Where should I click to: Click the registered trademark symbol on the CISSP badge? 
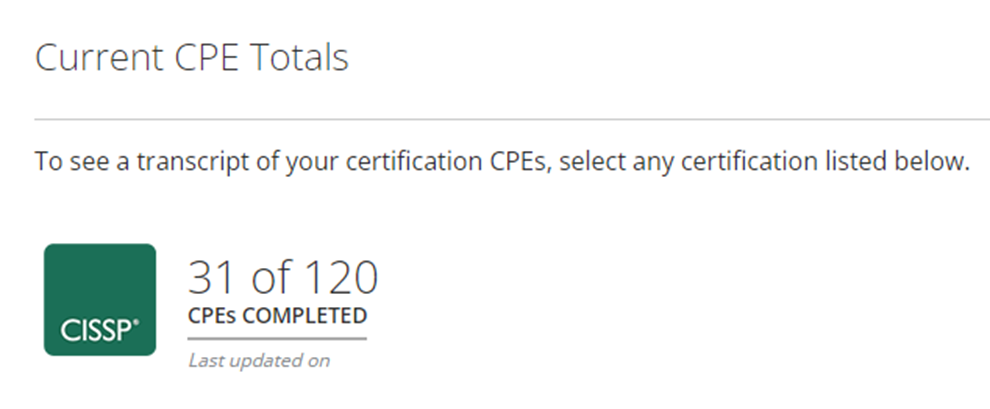click(136, 323)
